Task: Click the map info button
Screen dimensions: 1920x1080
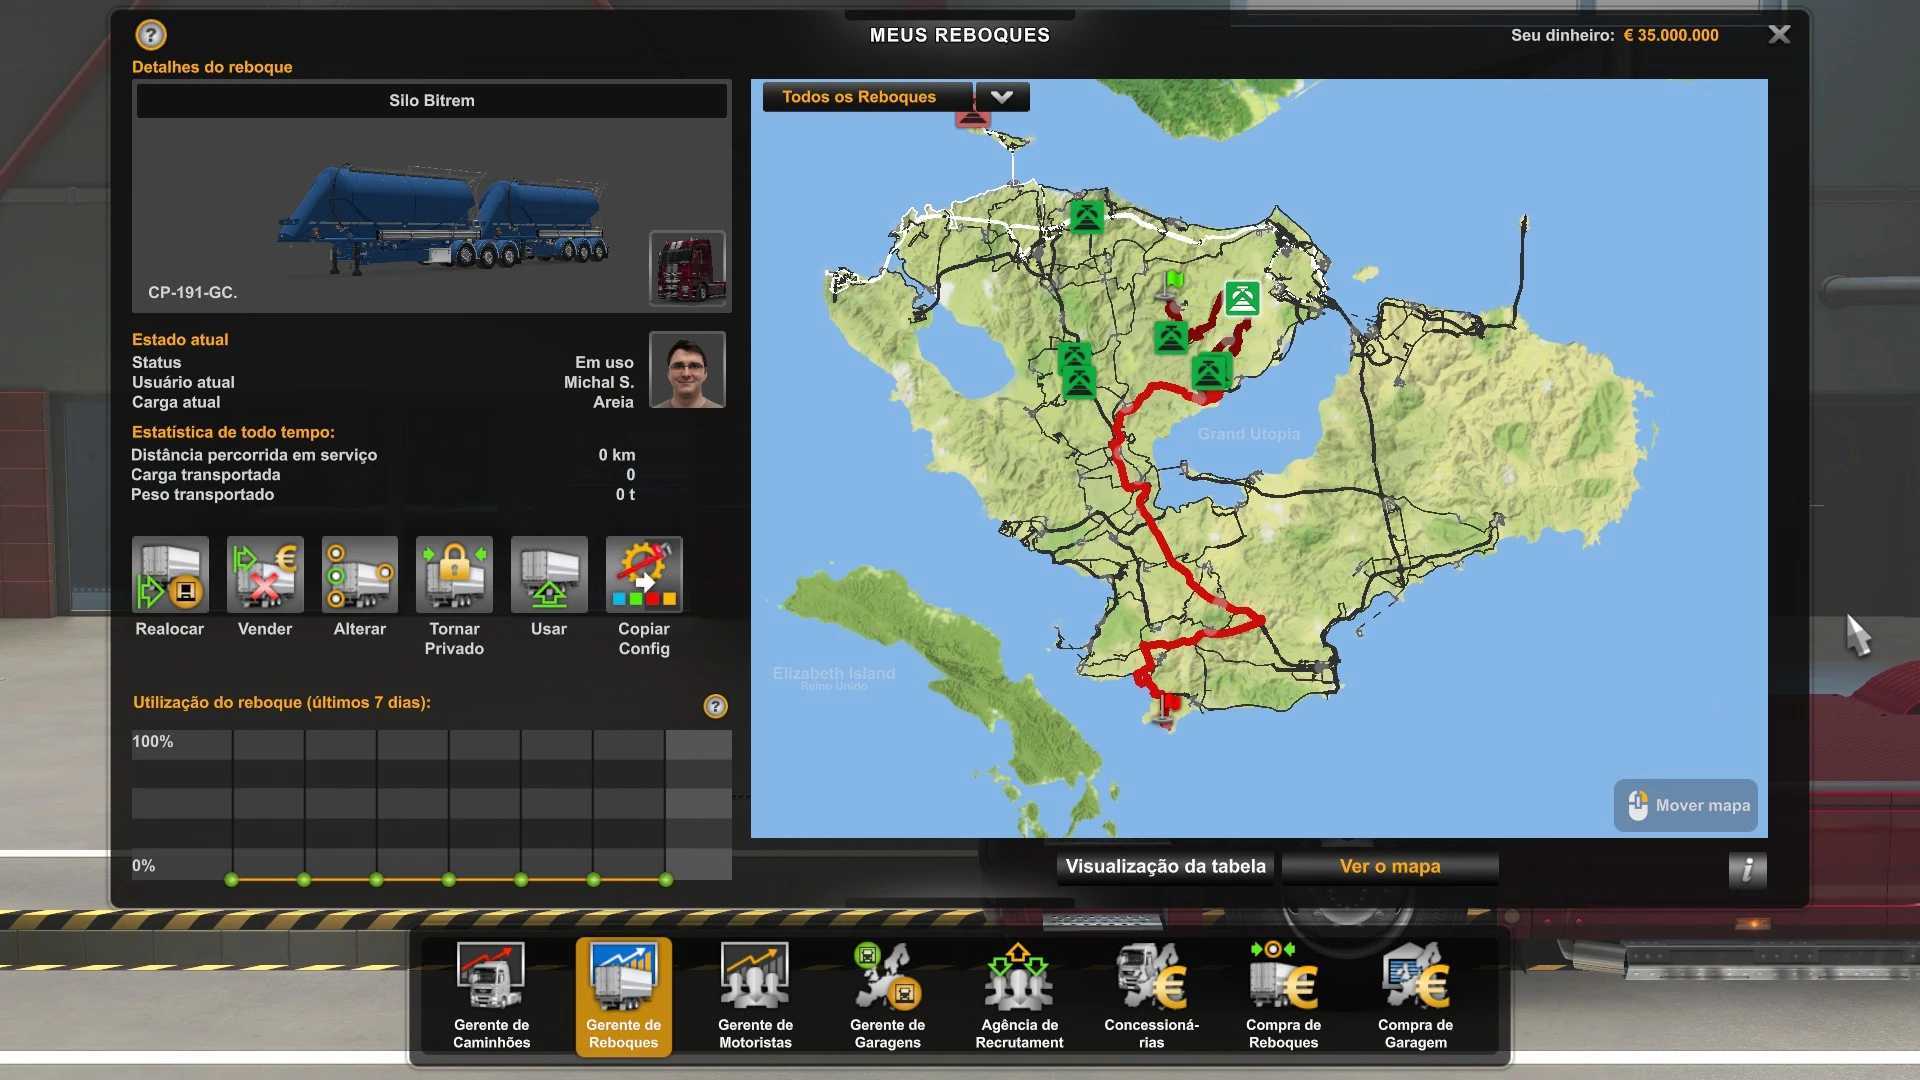Action: click(1747, 869)
